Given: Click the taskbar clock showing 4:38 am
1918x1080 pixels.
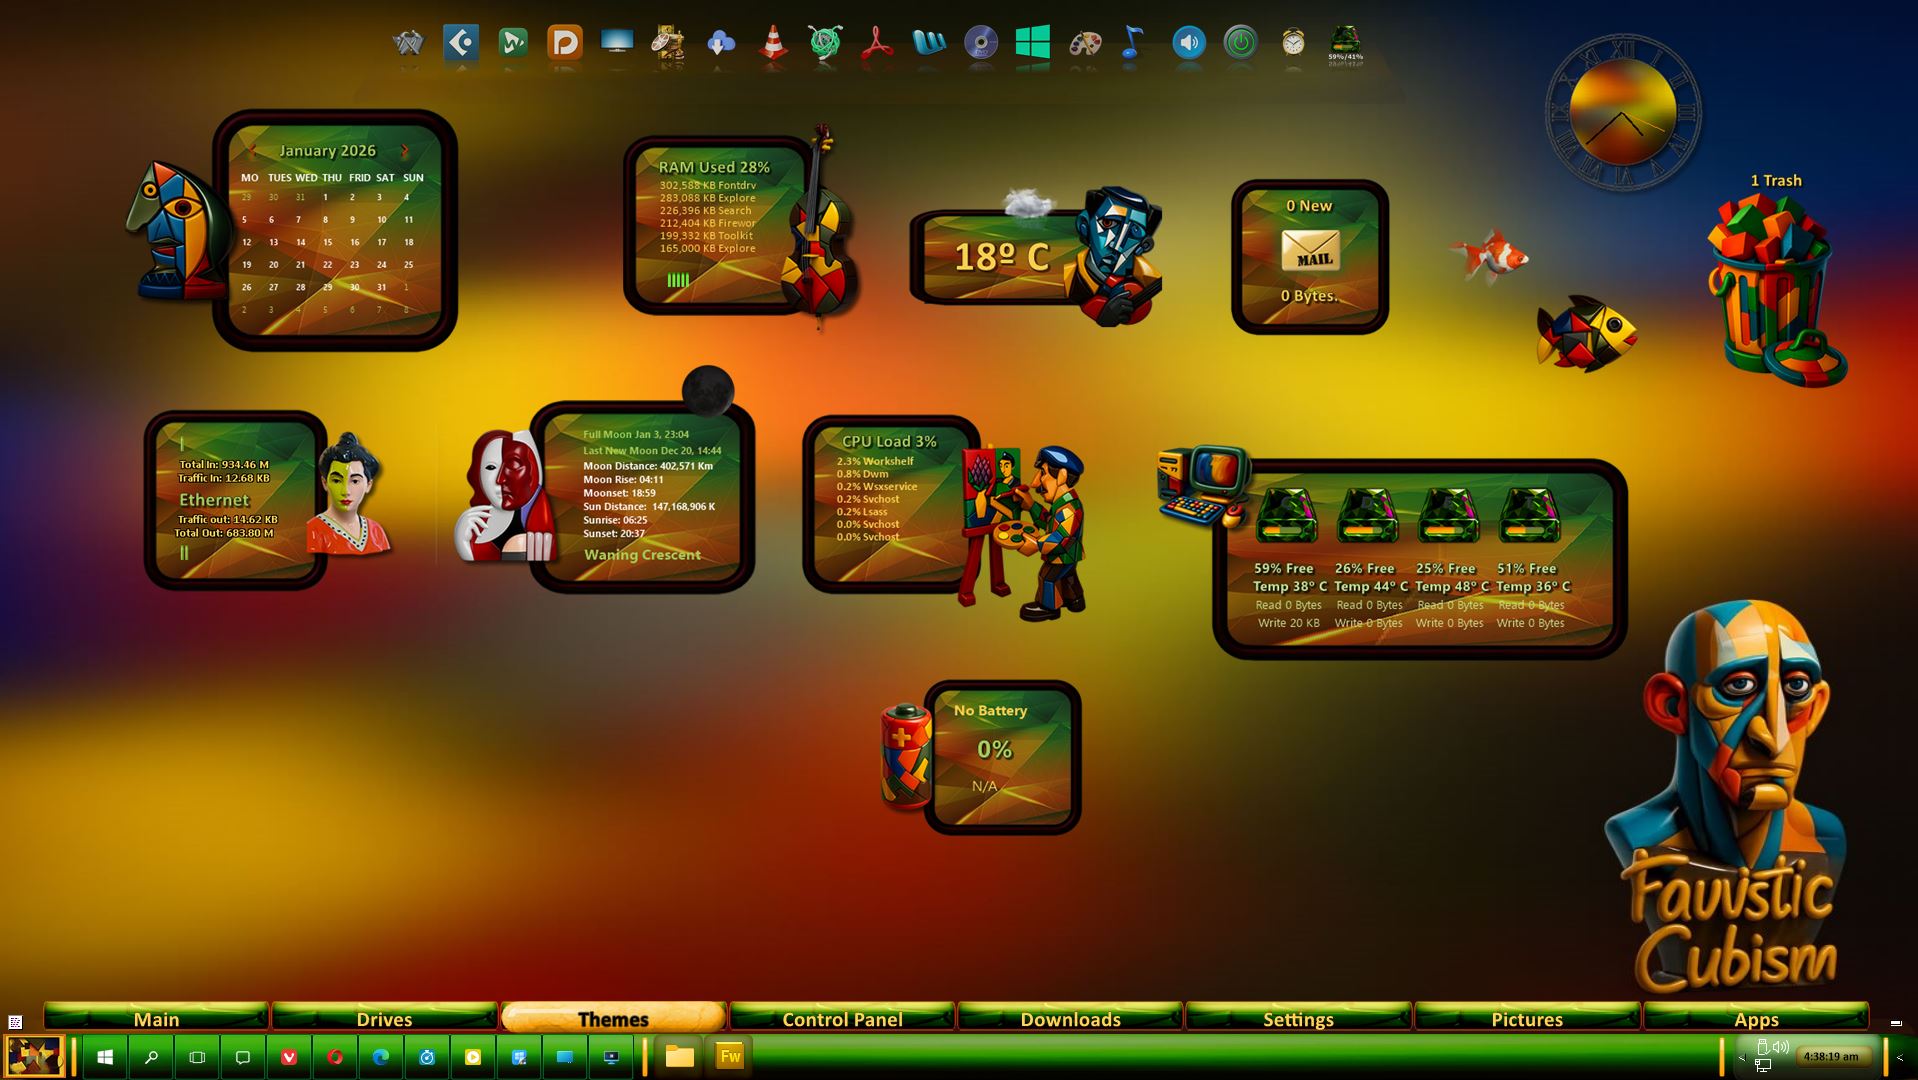Looking at the screenshot, I should coord(1831,1056).
